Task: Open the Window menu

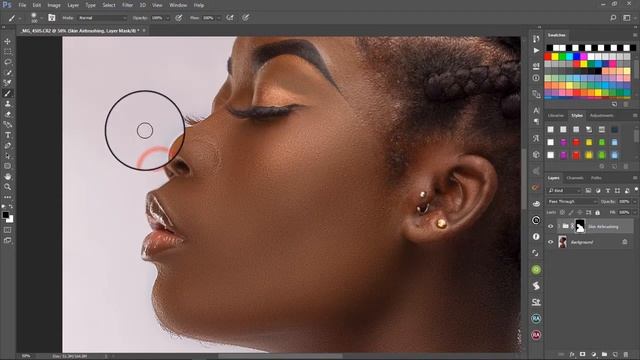Action: point(178,5)
